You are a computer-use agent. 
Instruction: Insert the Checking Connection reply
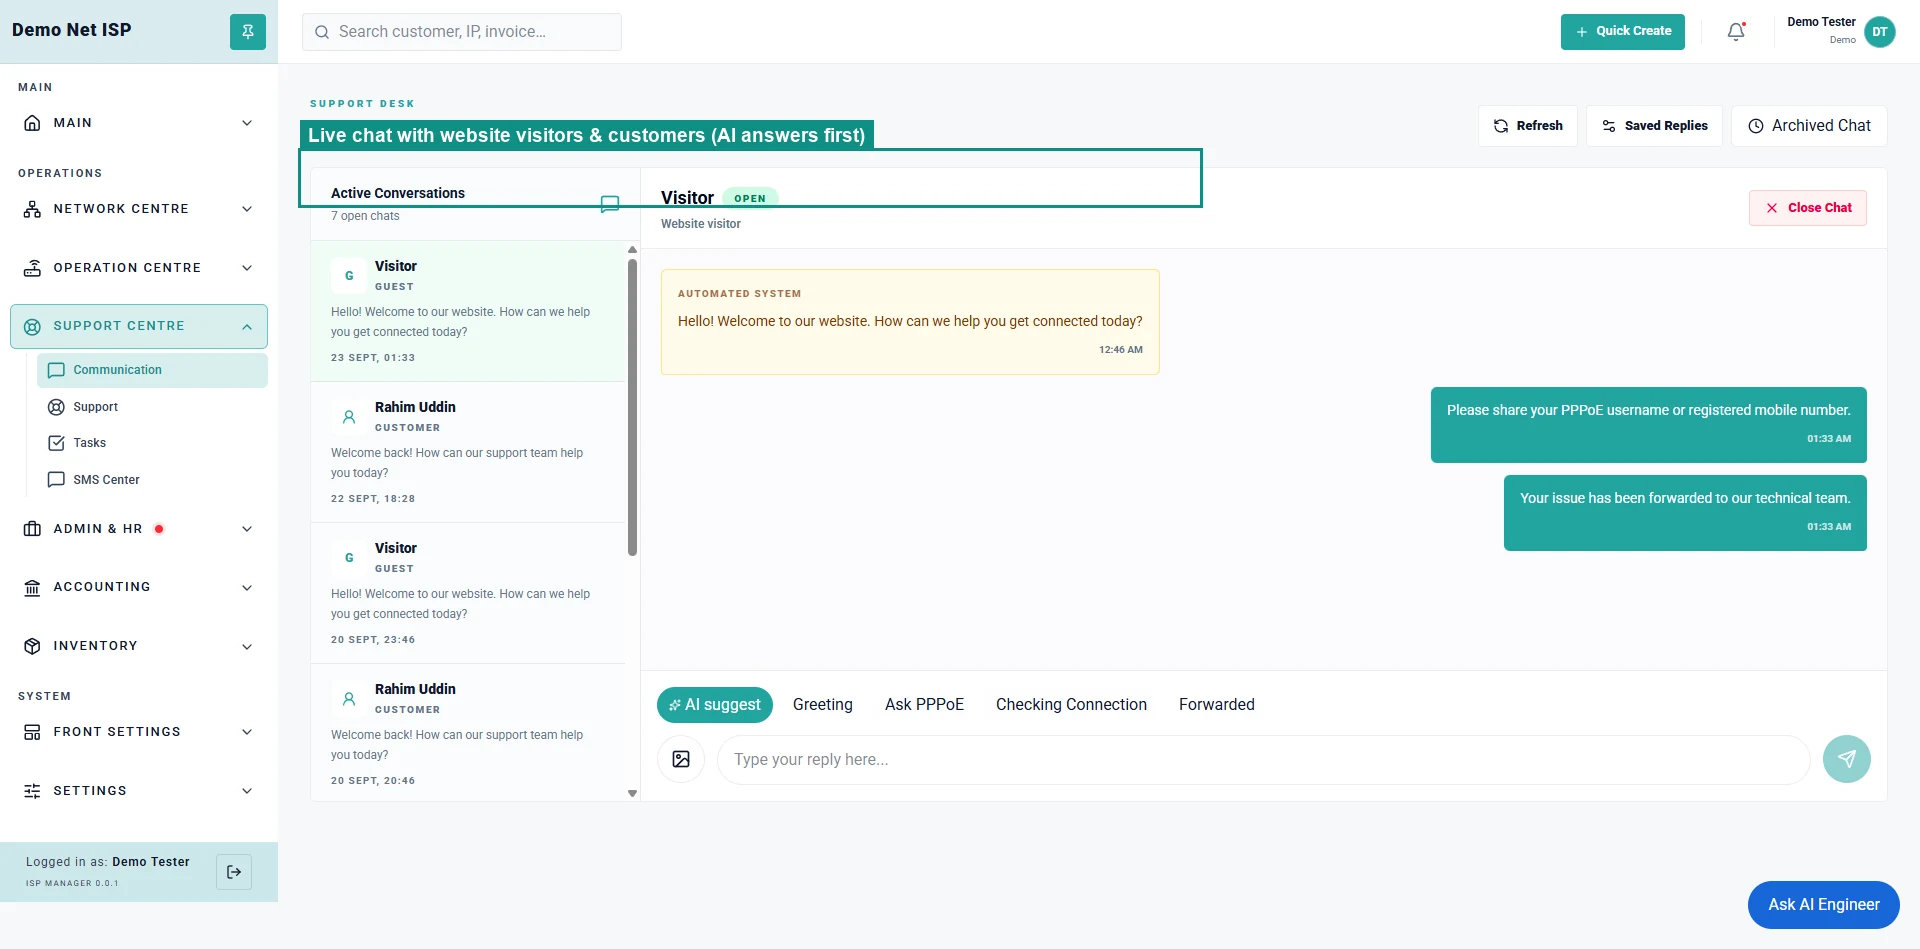(x=1071, y=705)
